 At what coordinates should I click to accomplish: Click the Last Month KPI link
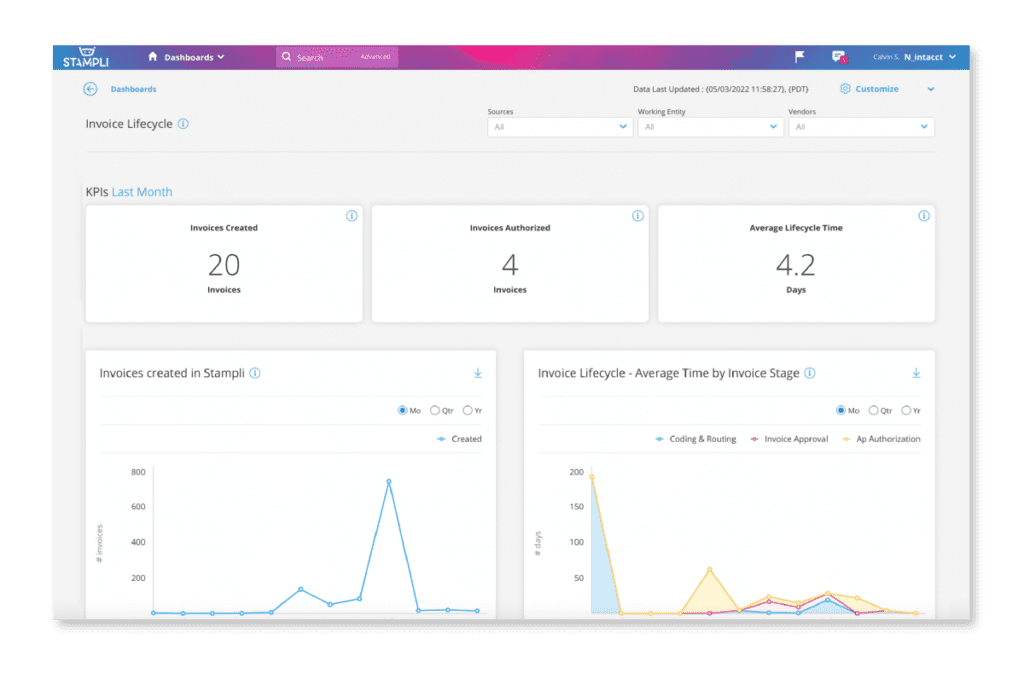pyautogui.click(x=141, y=191)
